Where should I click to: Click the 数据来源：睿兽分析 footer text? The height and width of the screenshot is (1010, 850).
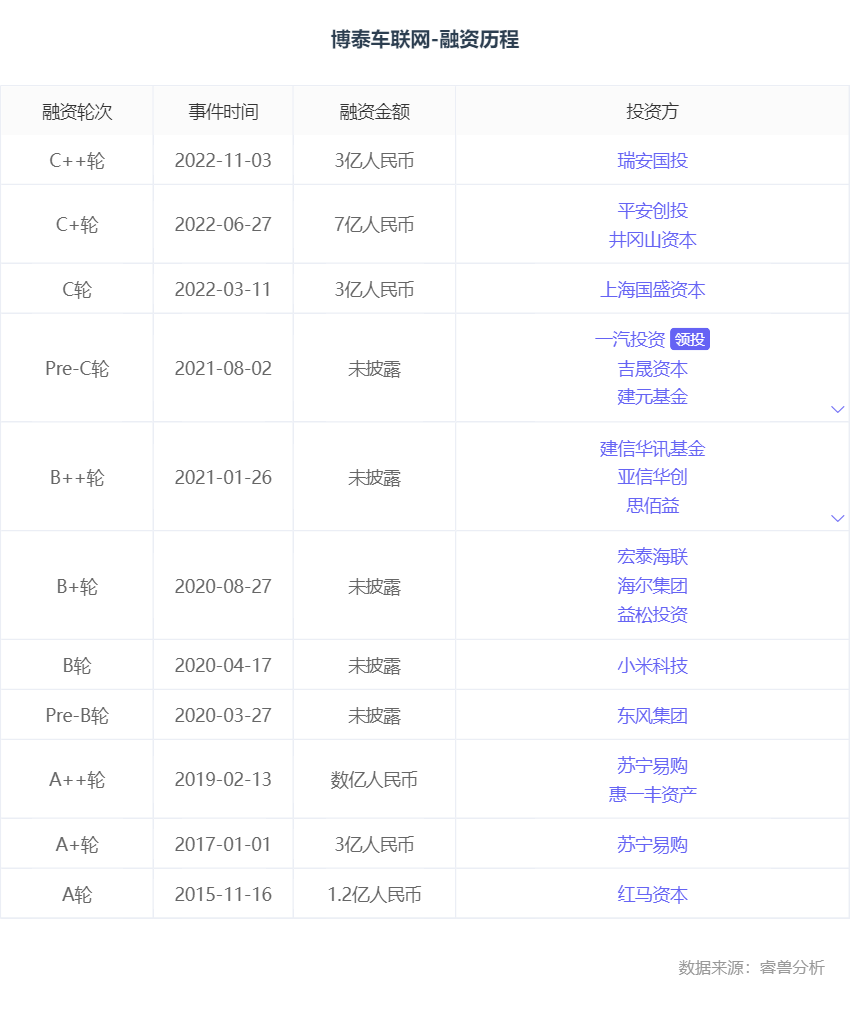[751, 967]
